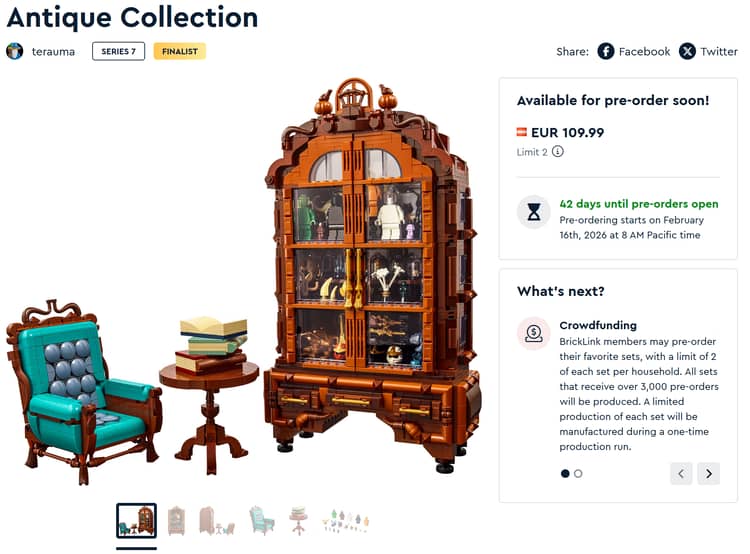Screen dimensions: 750x554
Task: Go to previous What's next slide
Action: coord(681,474)
